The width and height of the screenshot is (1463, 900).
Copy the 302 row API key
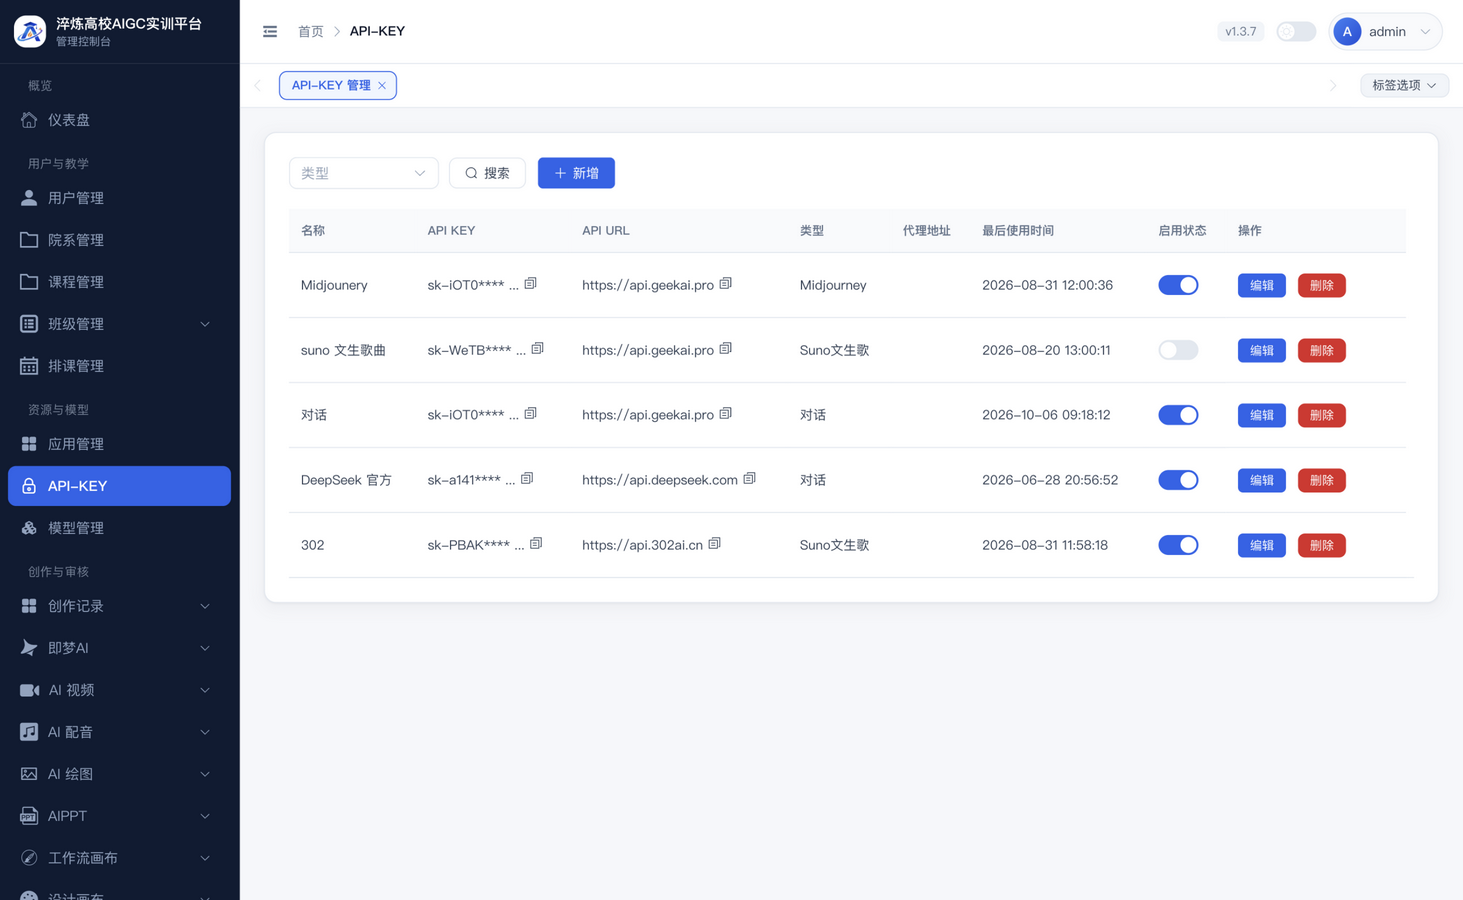[536, 544]
